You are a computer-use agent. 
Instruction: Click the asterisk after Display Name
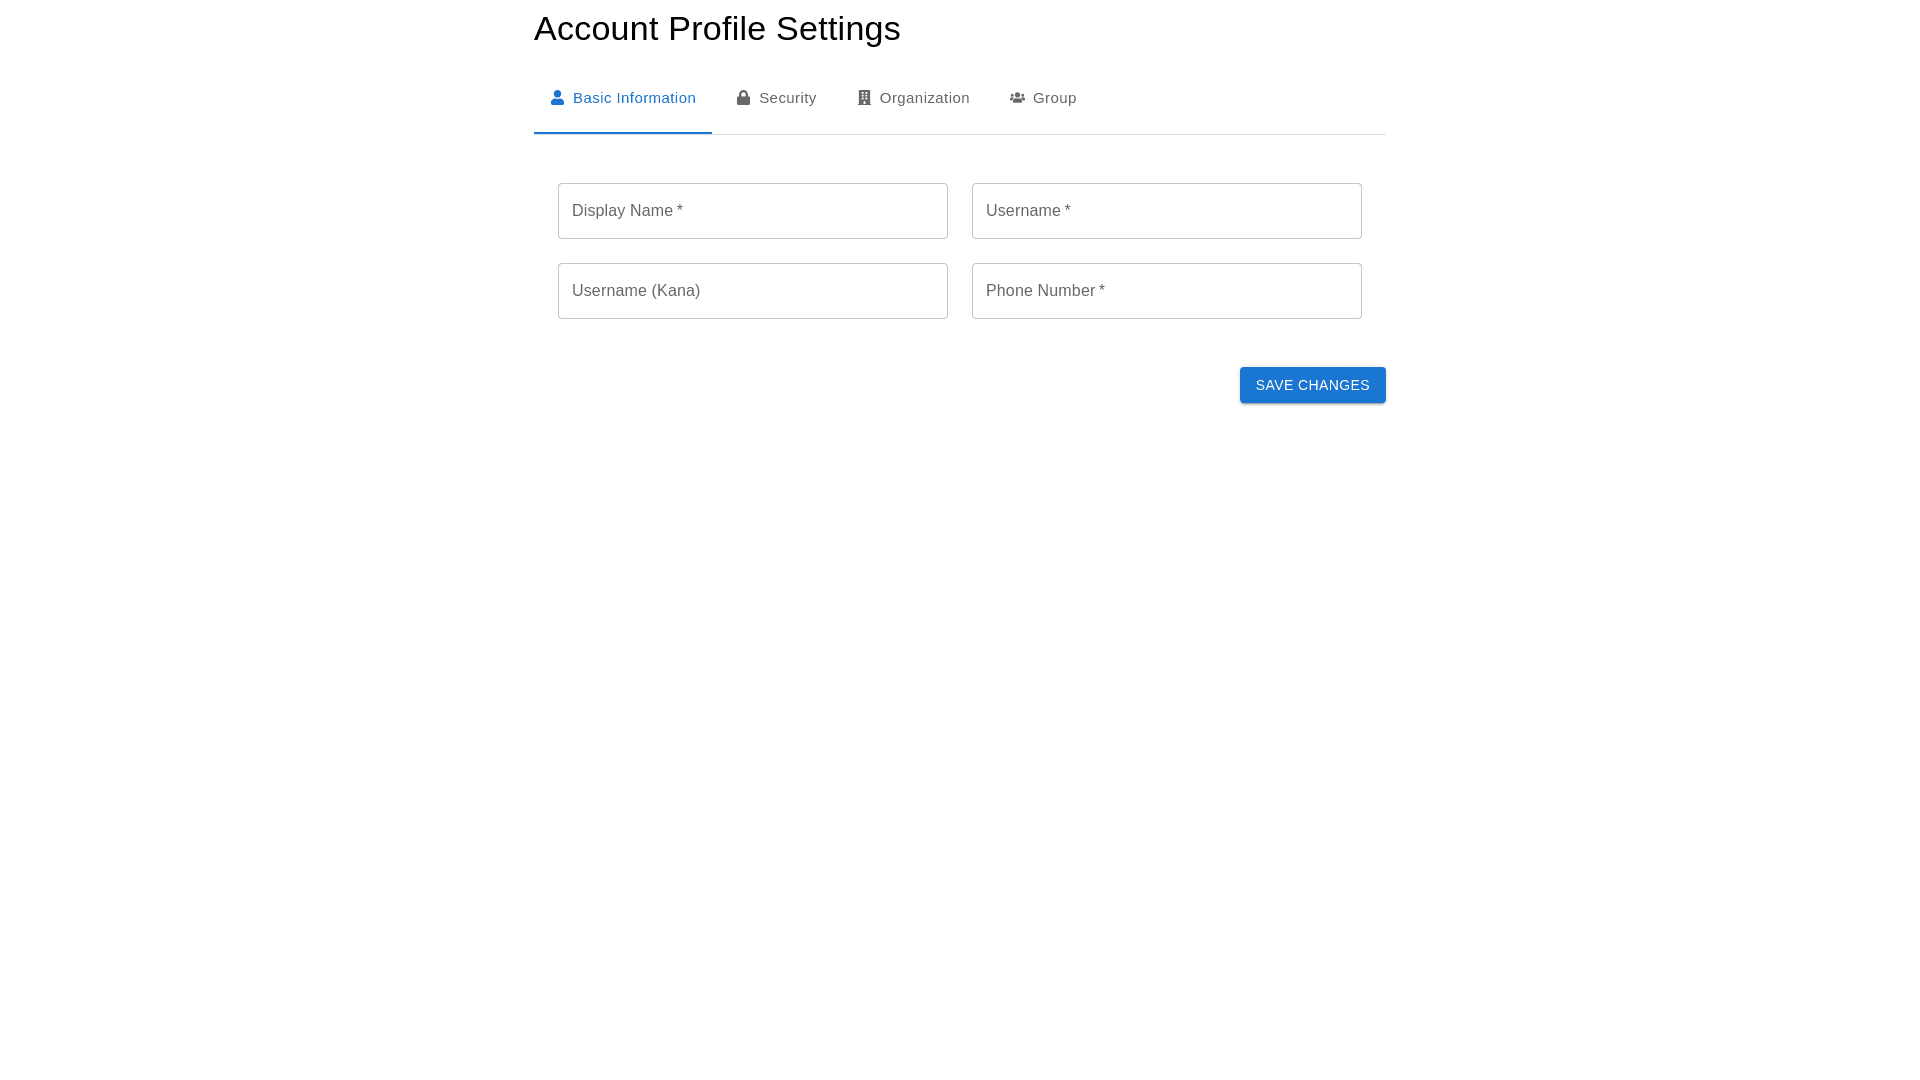tap(680, 210)
